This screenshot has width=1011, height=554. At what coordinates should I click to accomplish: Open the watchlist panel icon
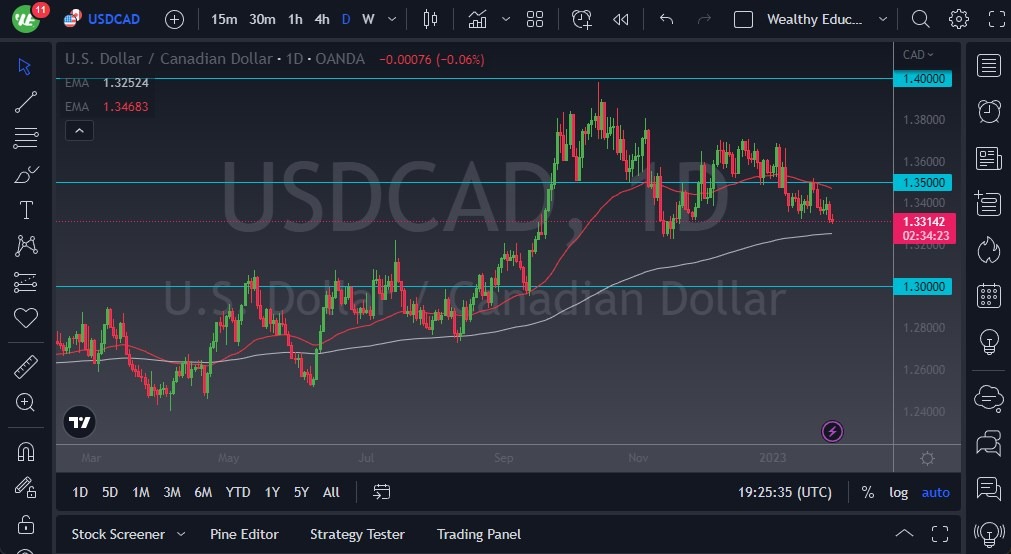click(988, 65)
